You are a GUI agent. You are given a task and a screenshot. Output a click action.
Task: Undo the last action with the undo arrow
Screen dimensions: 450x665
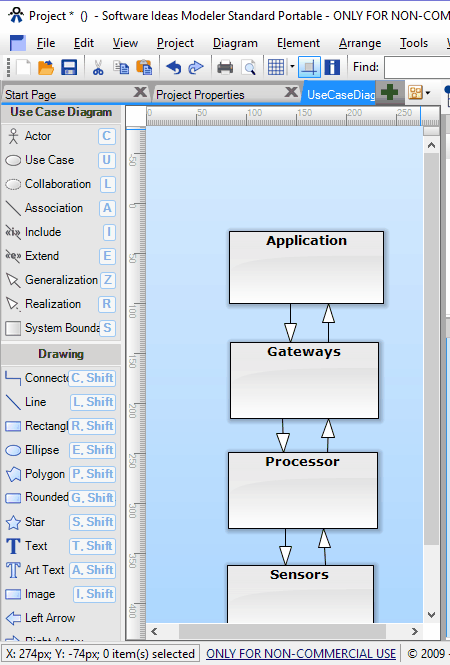click(x=173, y=67)
